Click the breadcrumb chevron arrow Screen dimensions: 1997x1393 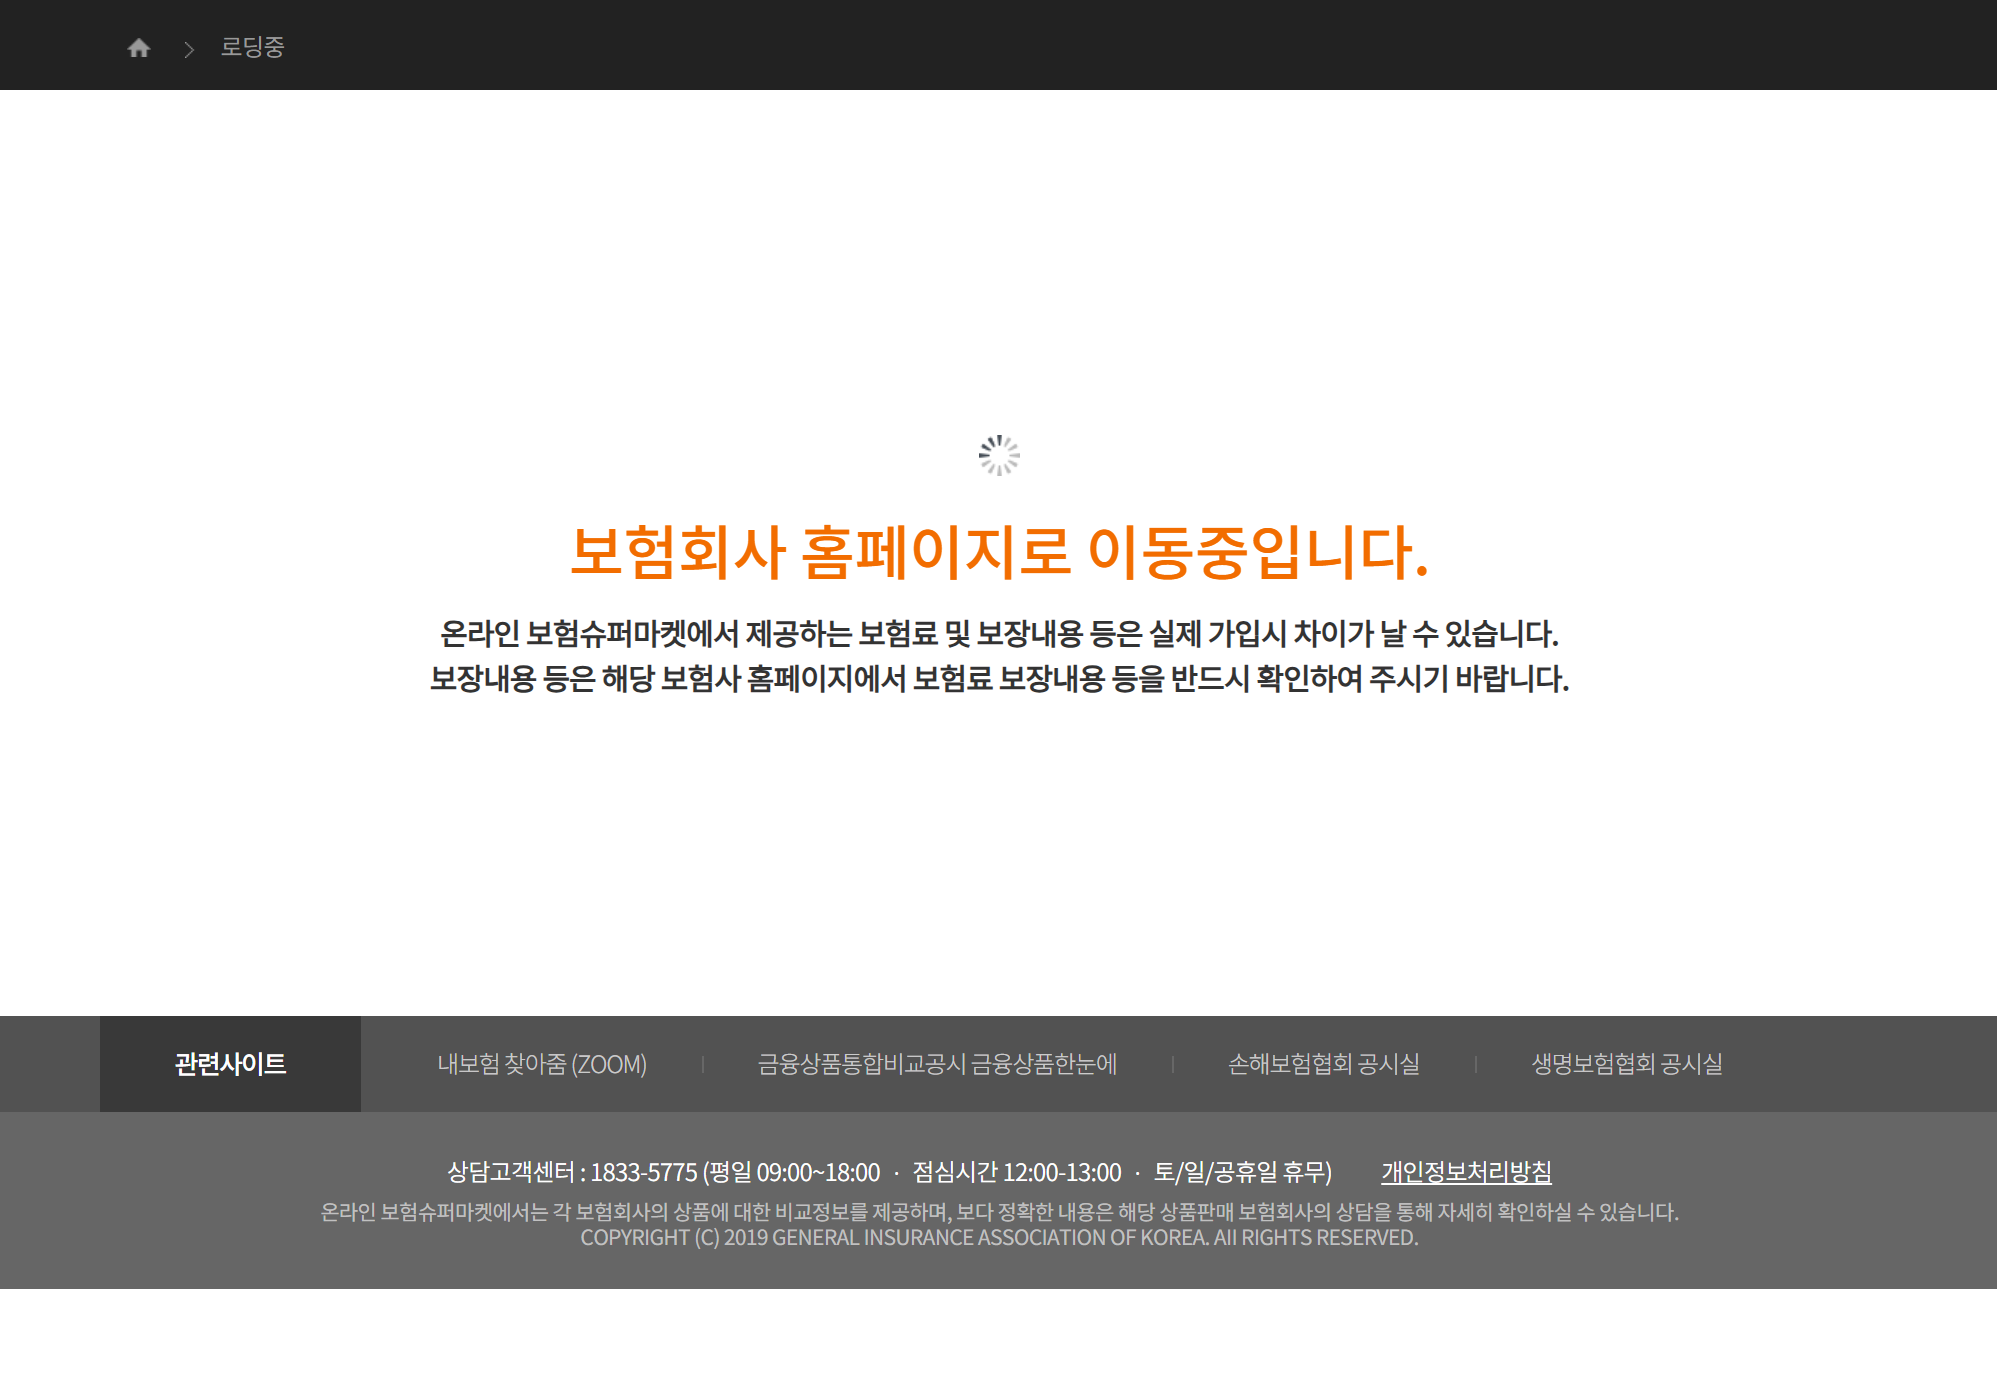(x=189, y=49)
